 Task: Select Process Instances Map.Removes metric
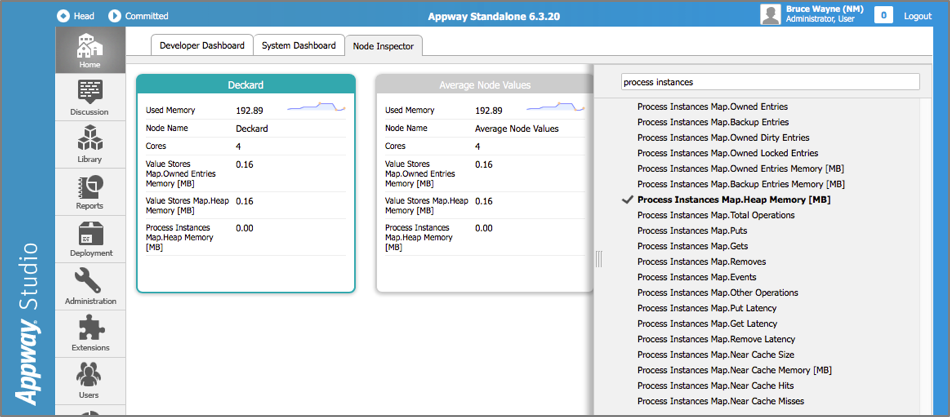click(x=702, y=262)
